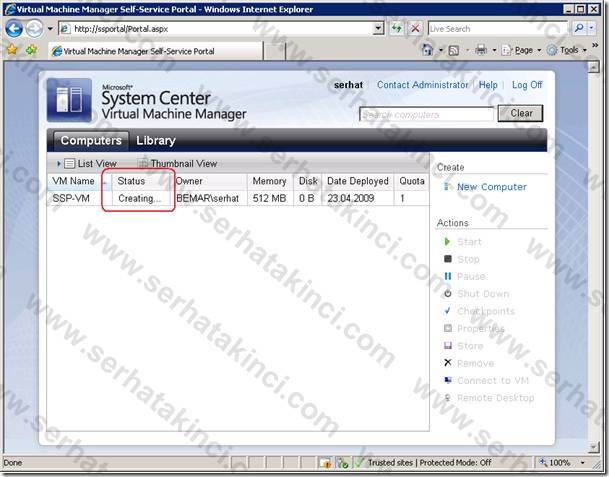Click the Remove X icon
Viewport: 609px width, 477px height.
448,363
